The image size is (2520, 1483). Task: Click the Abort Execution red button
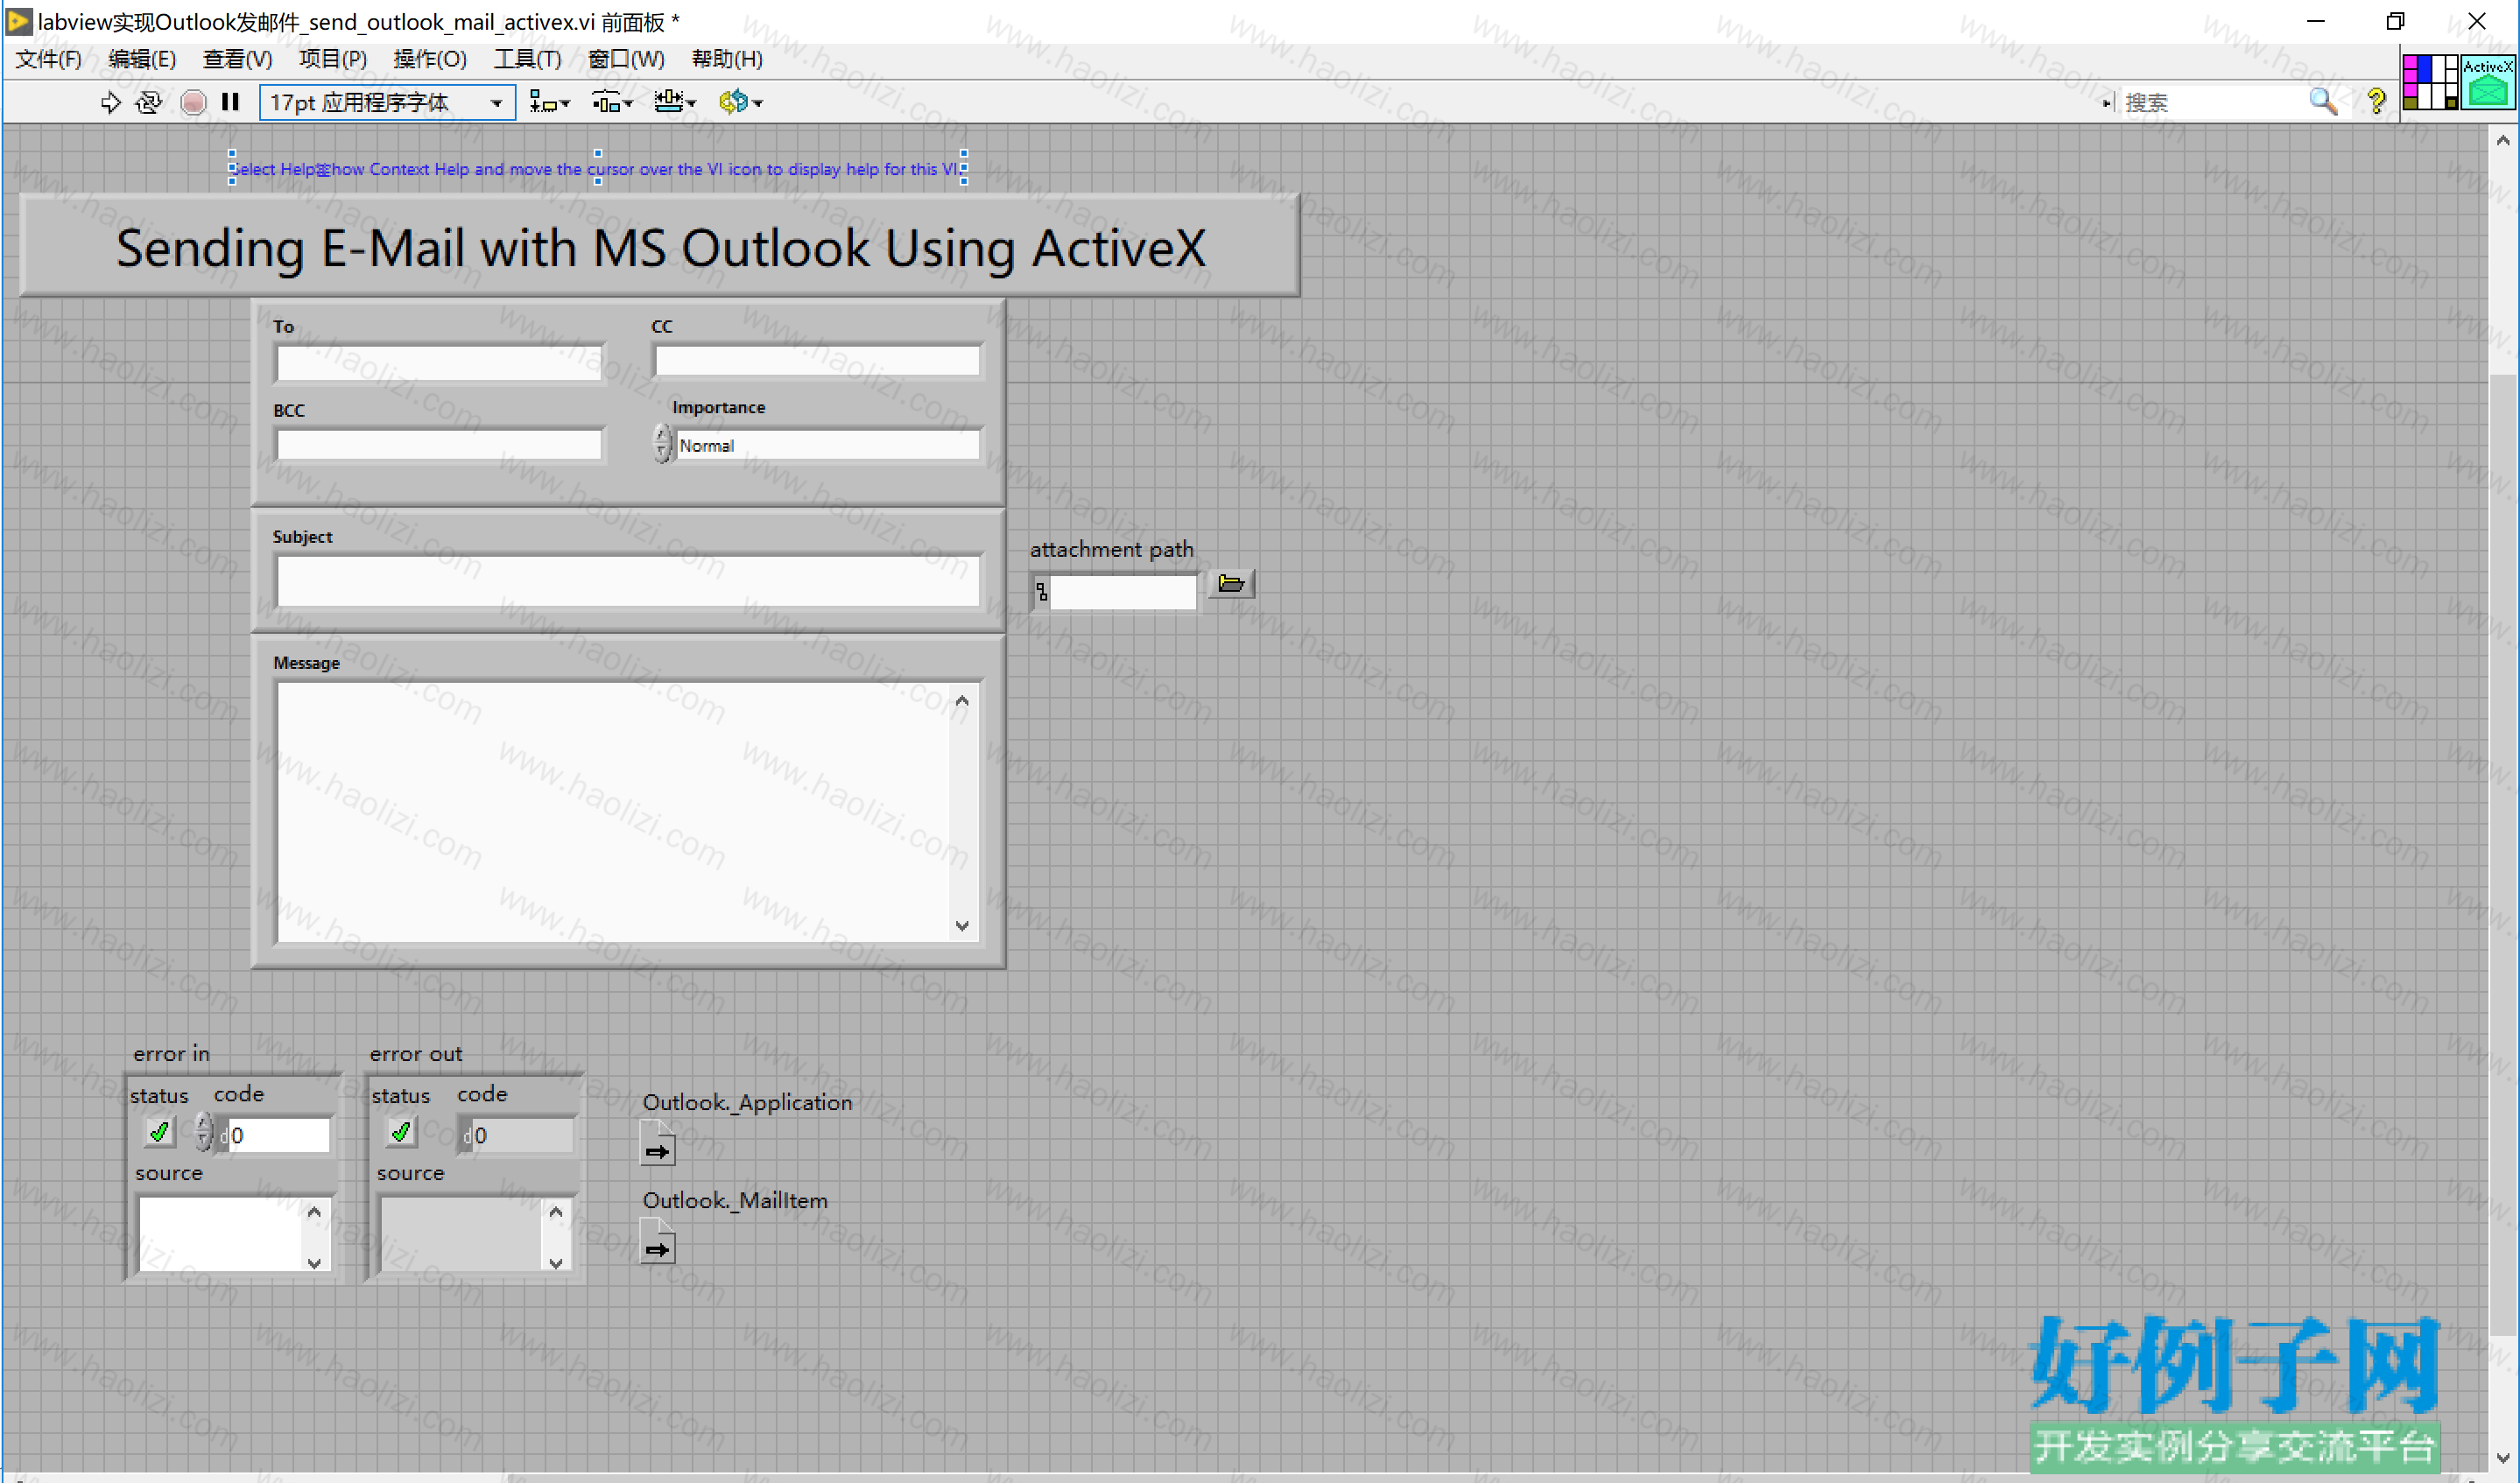[x=194, y=102]
